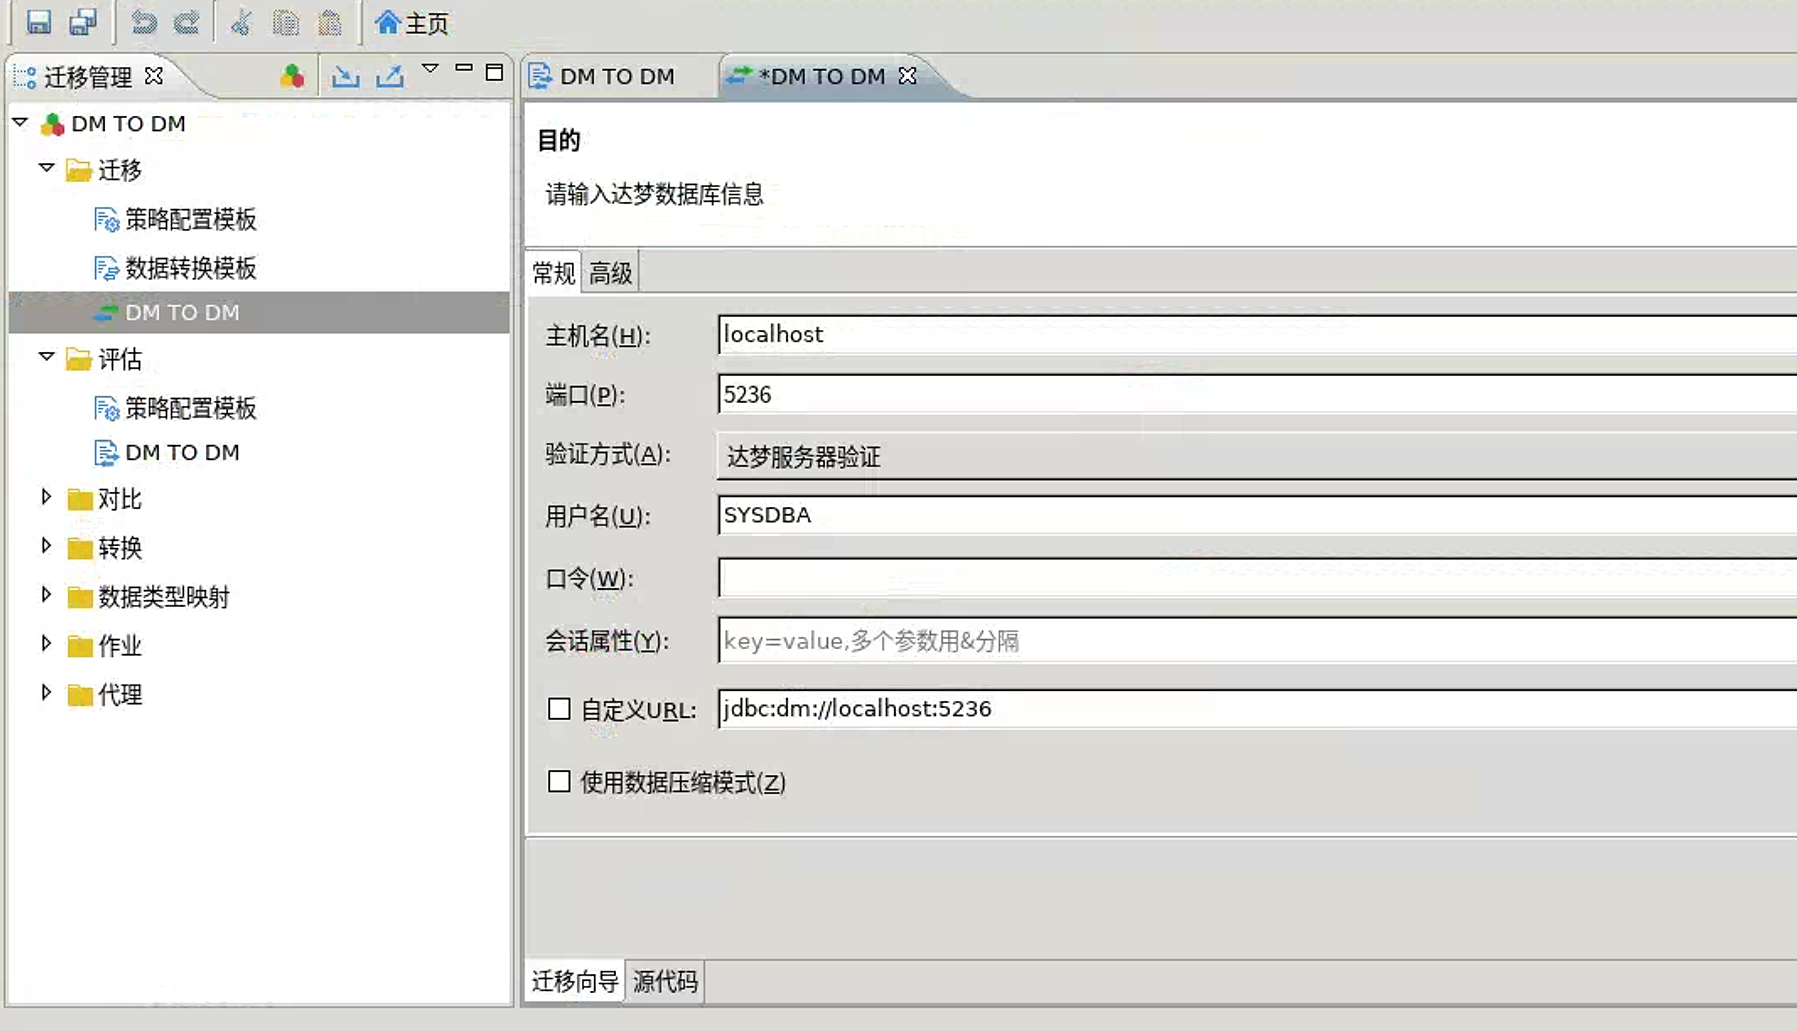1797x1031 pixels.
Task: Minimize the 迁移管理 panel
Action: pos(463,69)
